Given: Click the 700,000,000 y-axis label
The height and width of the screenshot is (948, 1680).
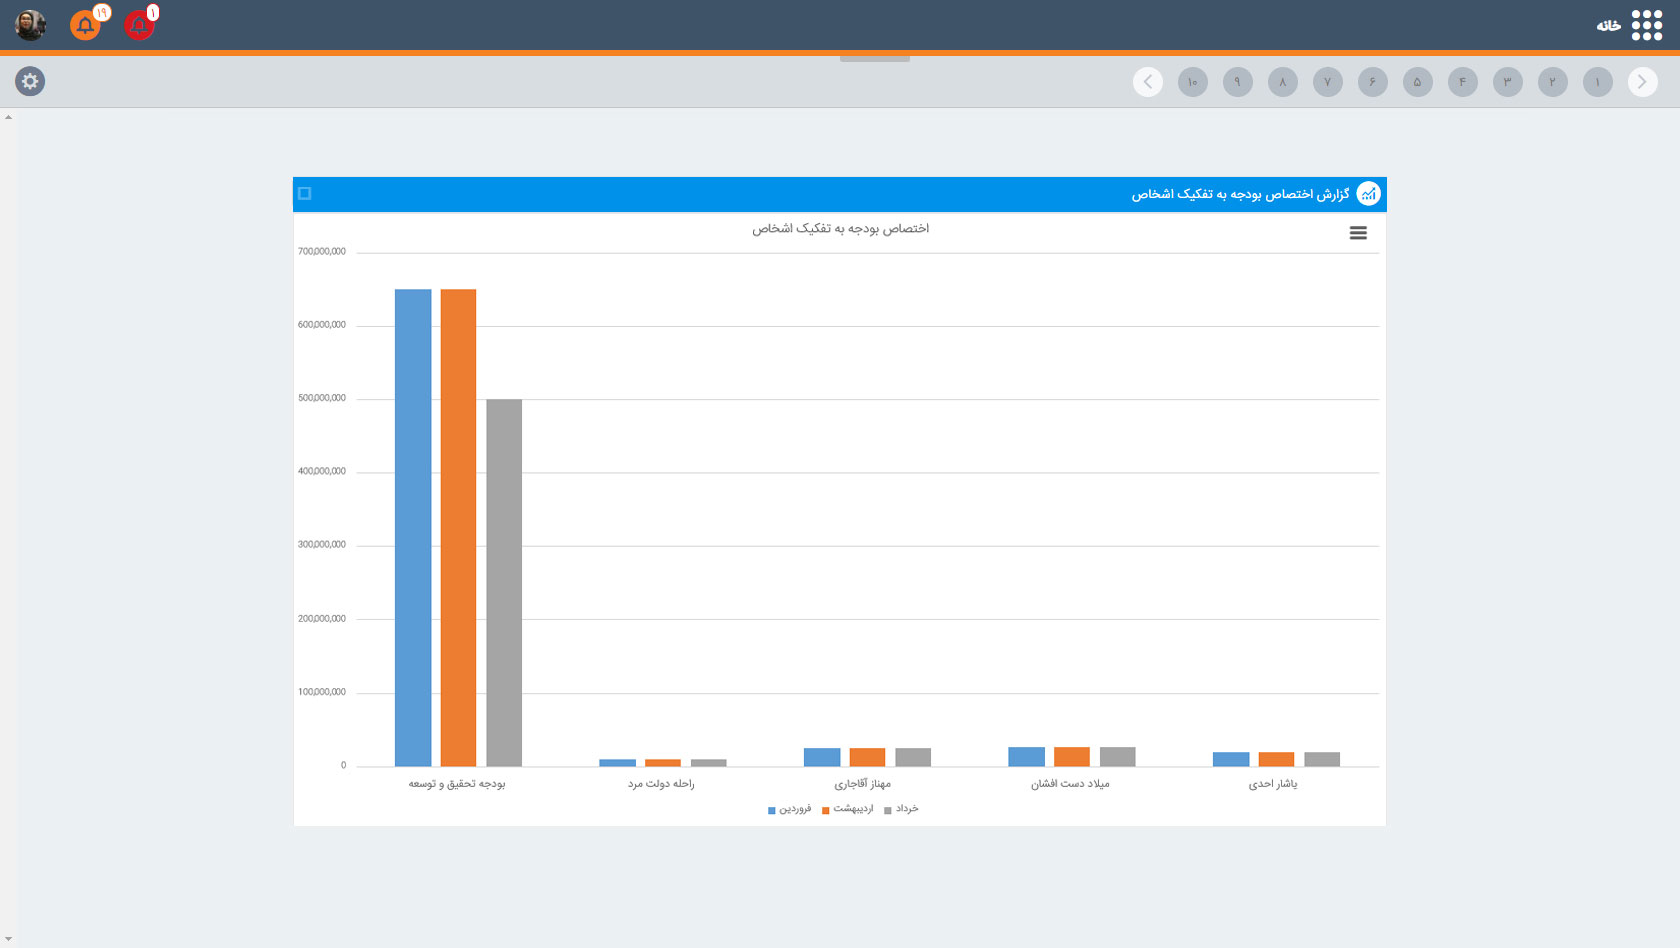Looking at the screenshot, I should [322, 252].
